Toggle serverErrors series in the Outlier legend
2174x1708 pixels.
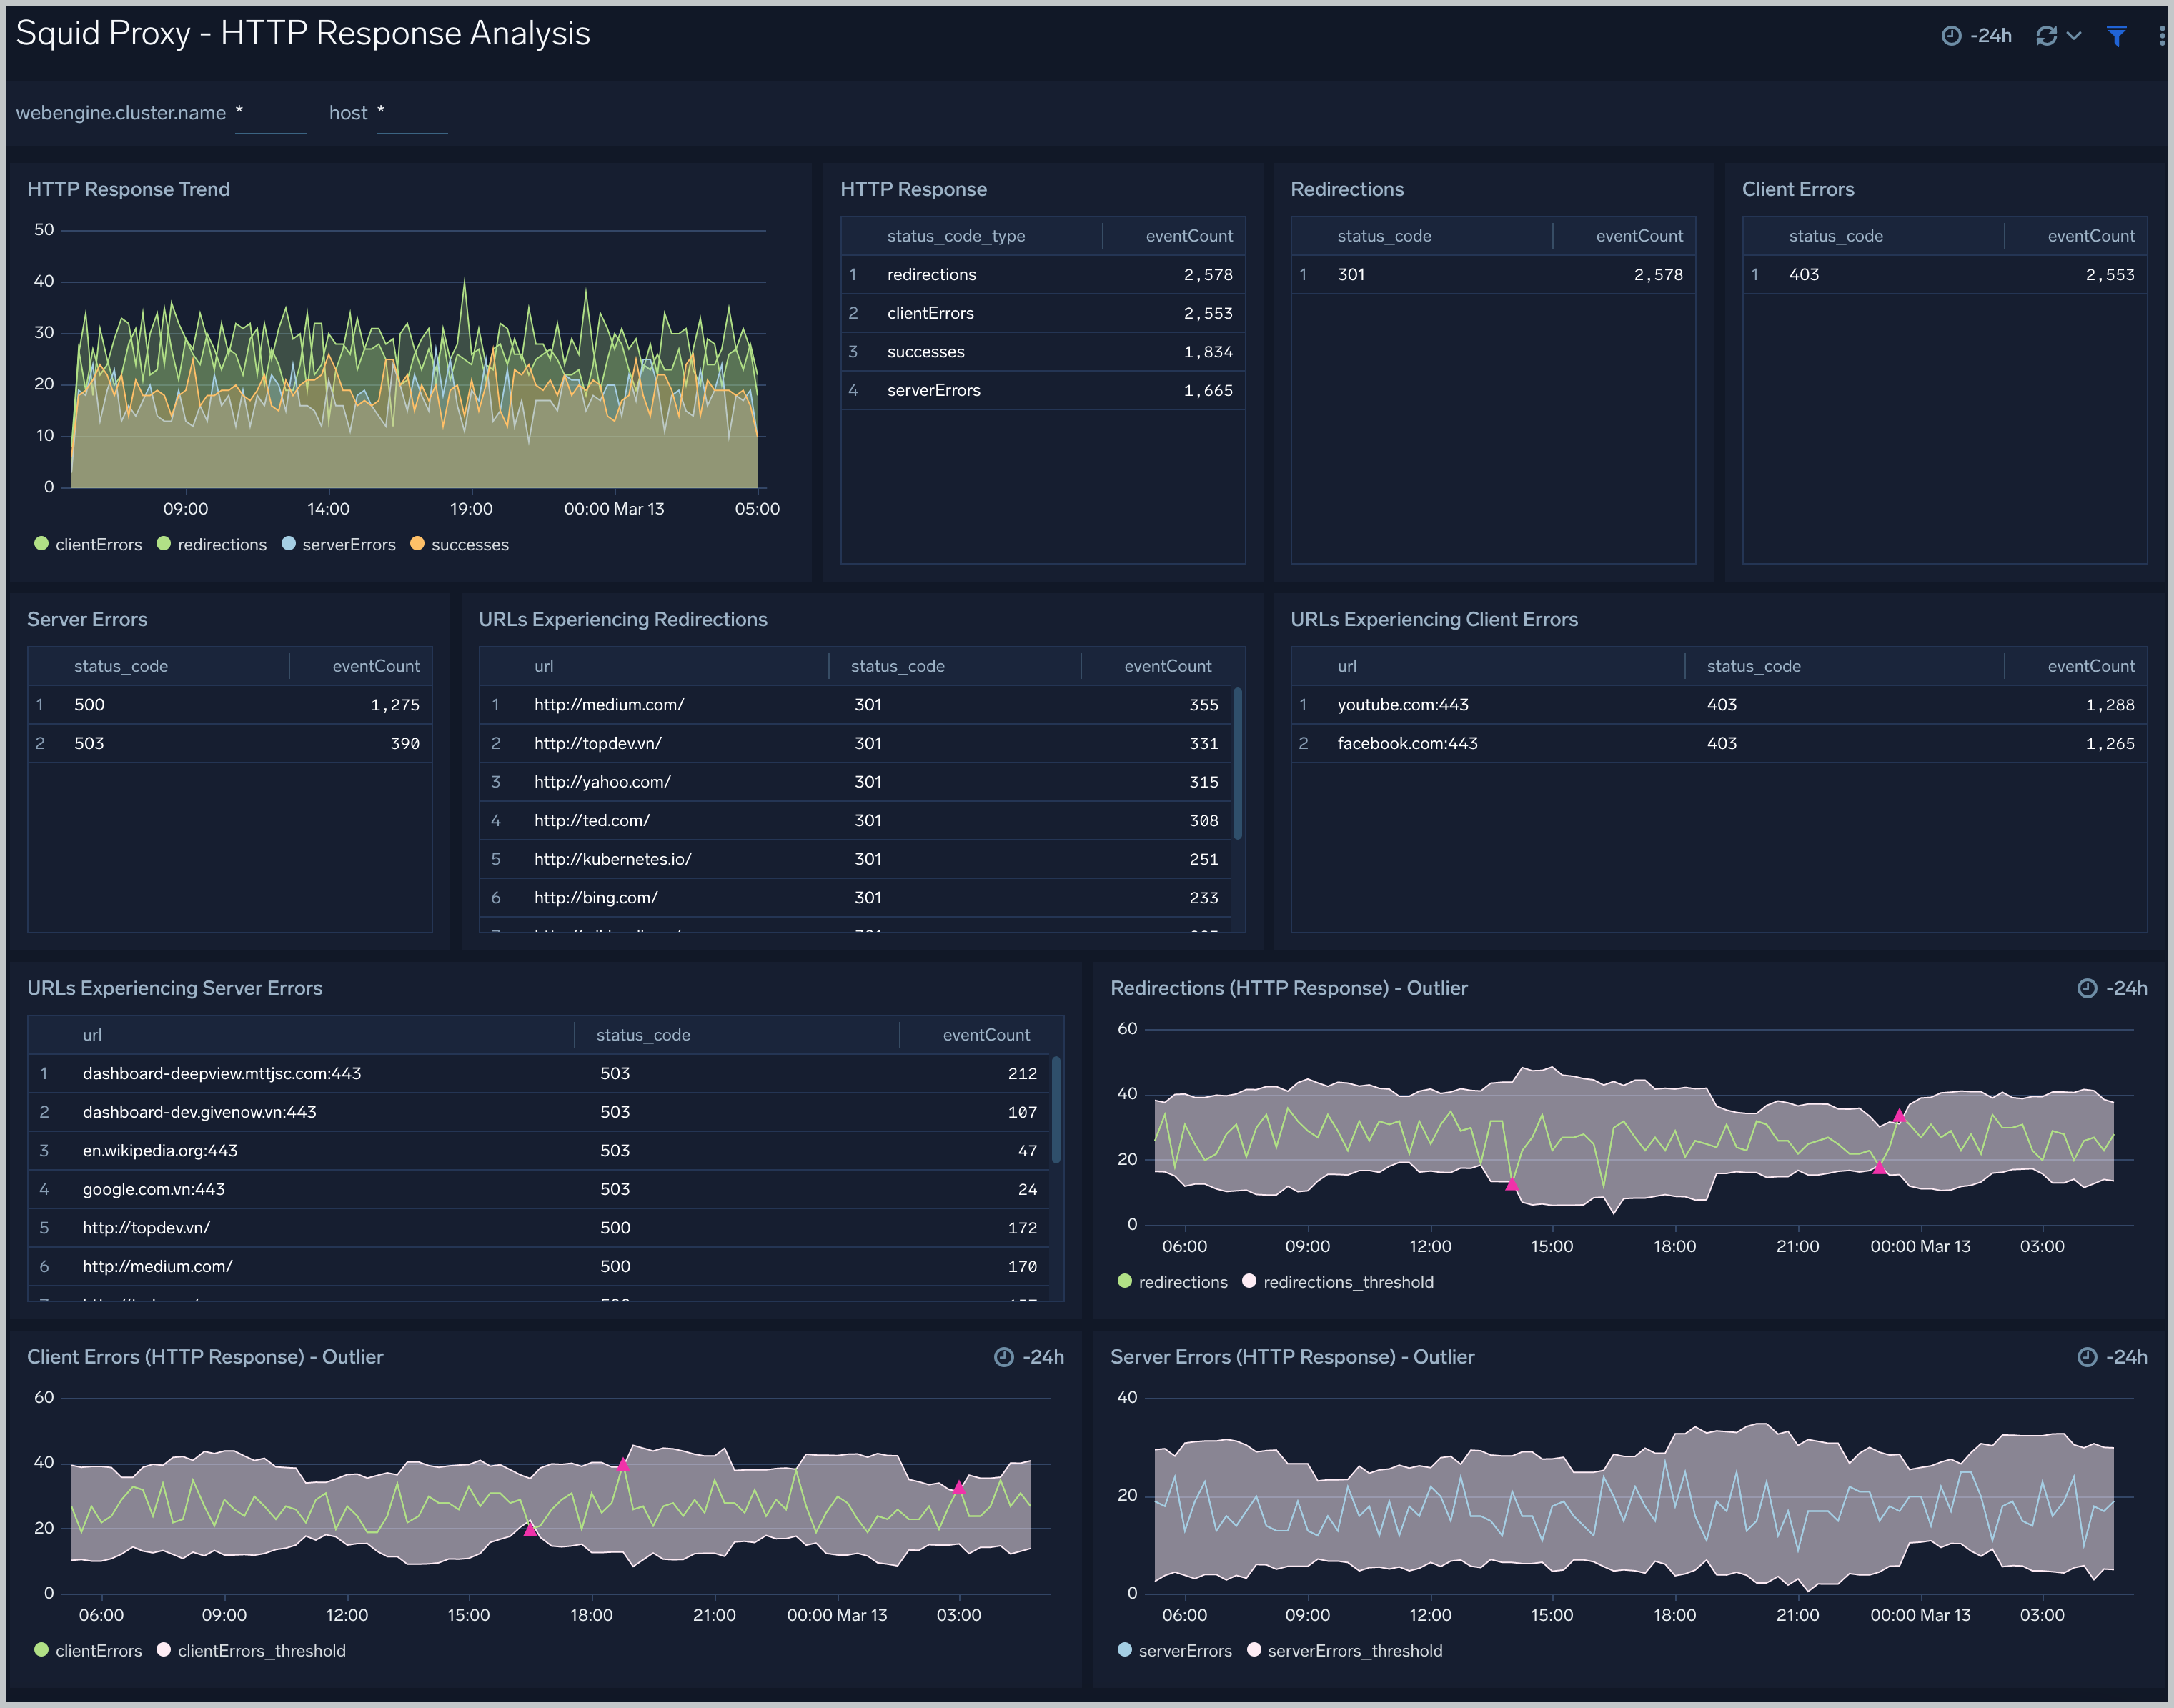(1175, 1652)
